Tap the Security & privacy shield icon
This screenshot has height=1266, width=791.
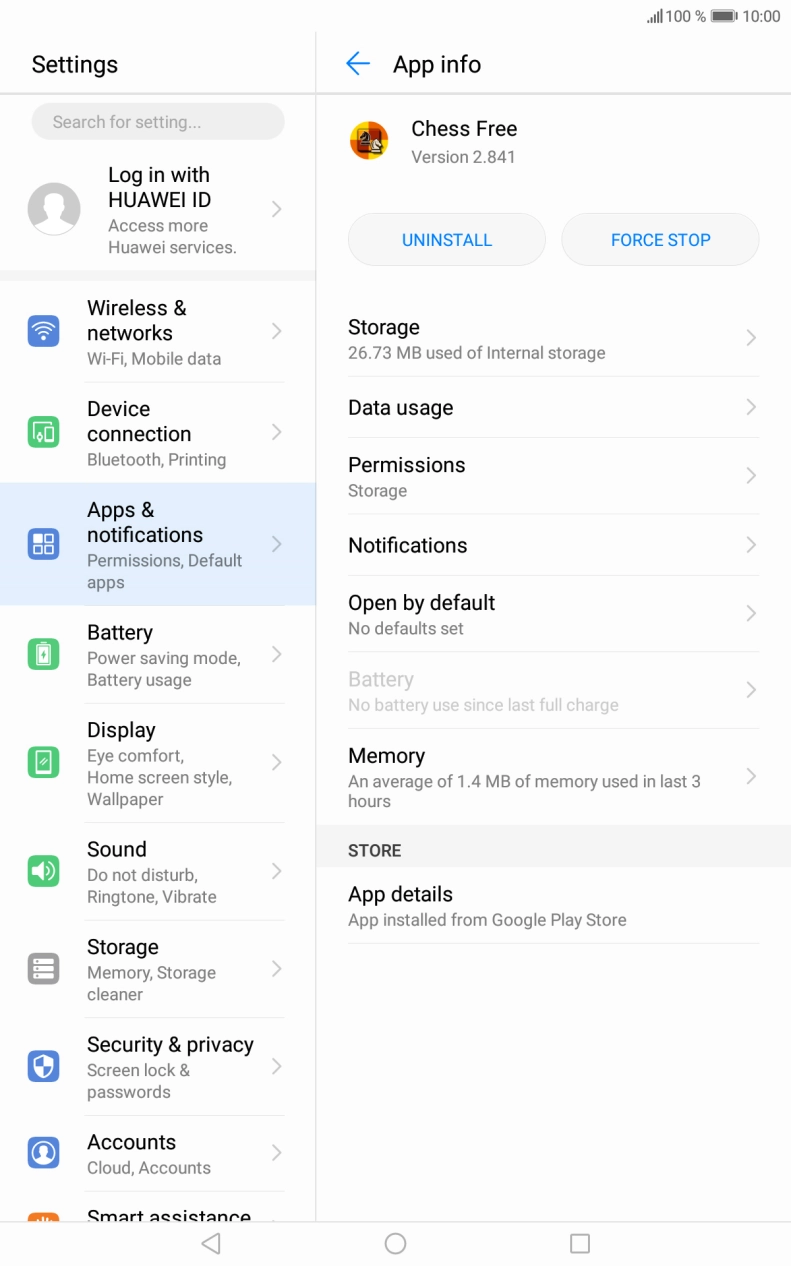point(43,1067)
